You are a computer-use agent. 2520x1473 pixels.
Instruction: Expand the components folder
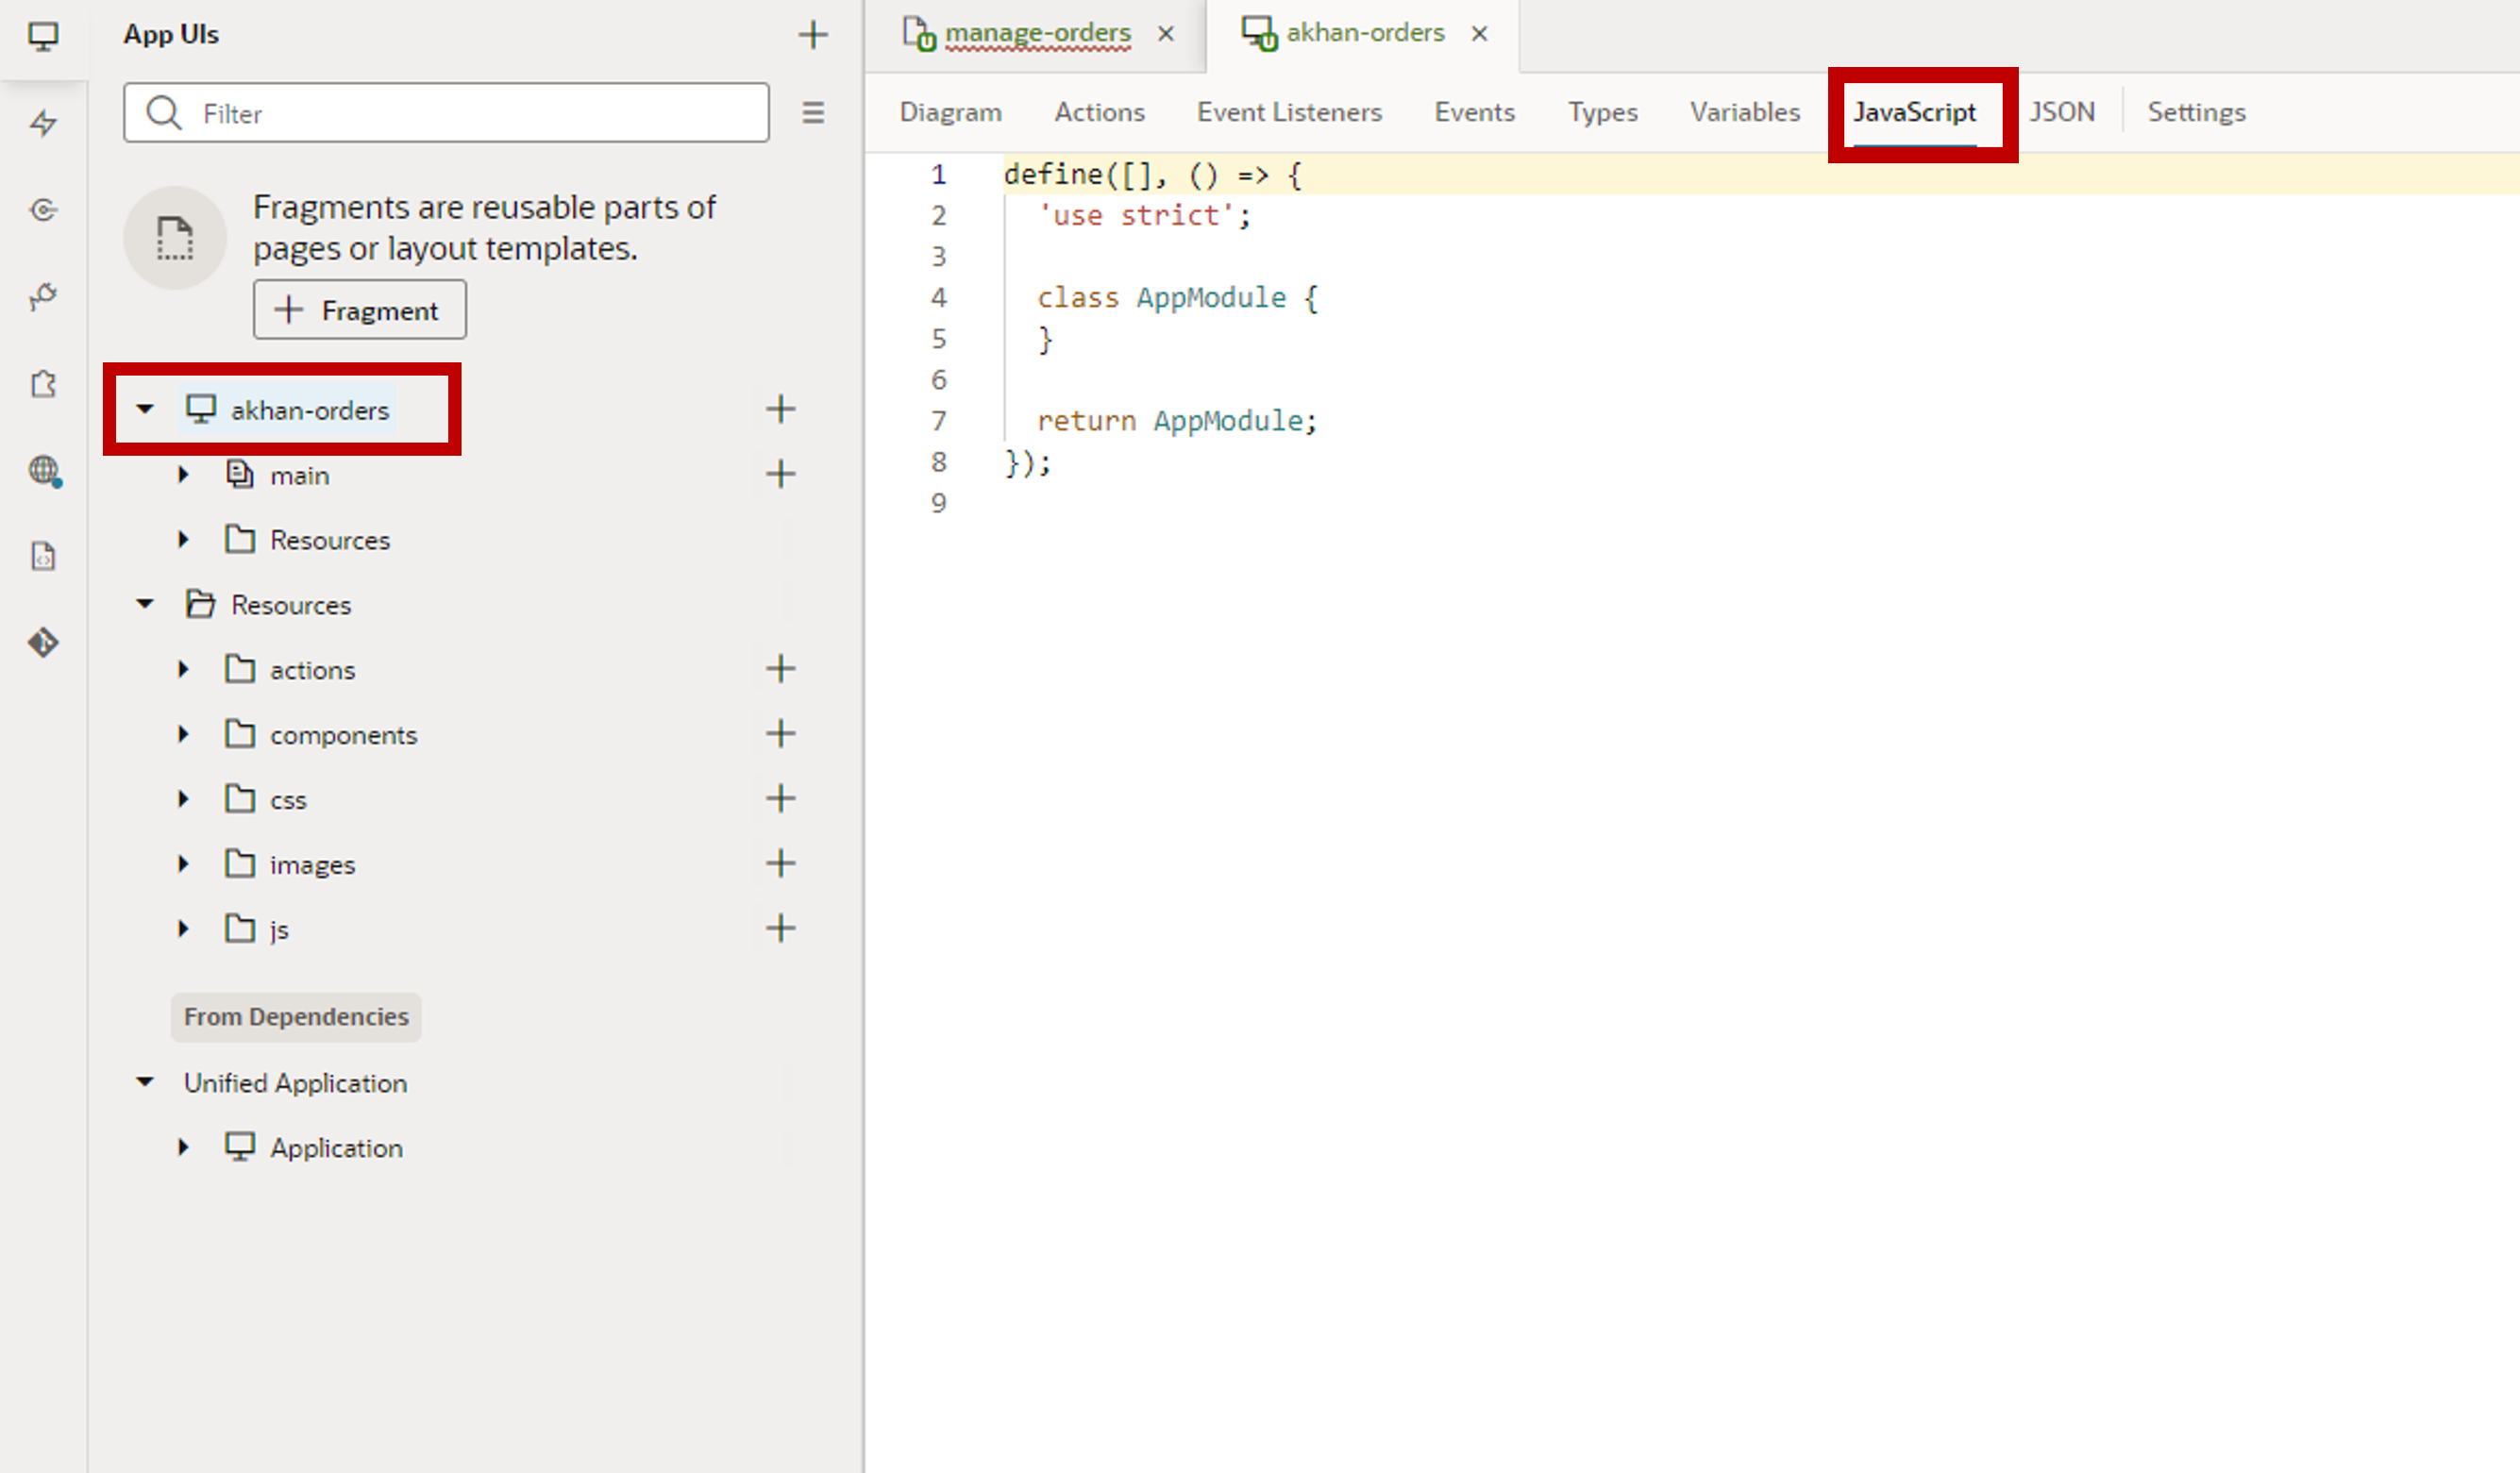click(183, 735)
